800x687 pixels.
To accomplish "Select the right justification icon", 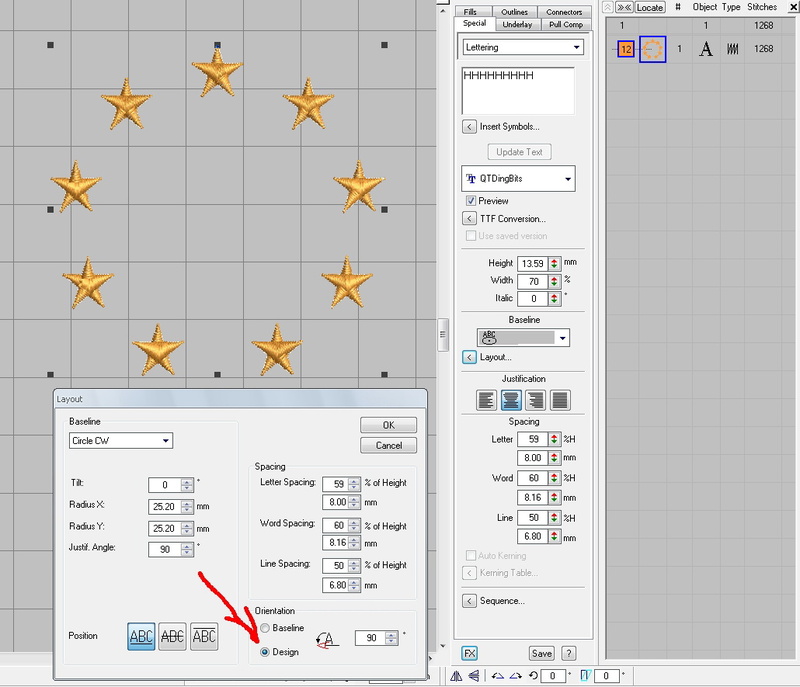I will coord(536,399).
